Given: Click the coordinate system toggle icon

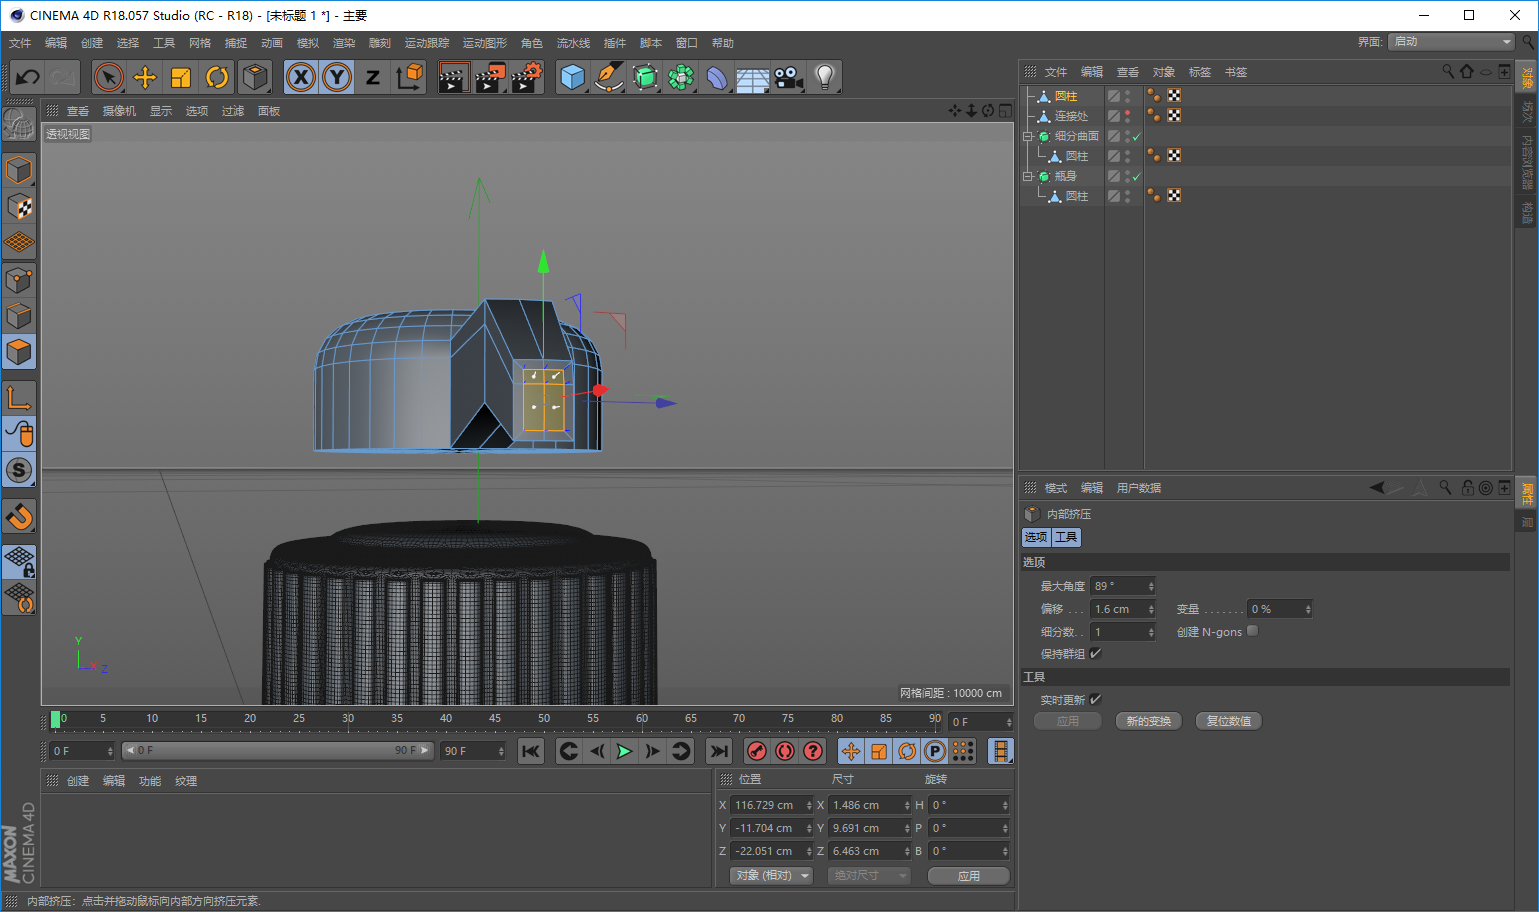Looking at the screenshot, I should (x=409, y=77).
